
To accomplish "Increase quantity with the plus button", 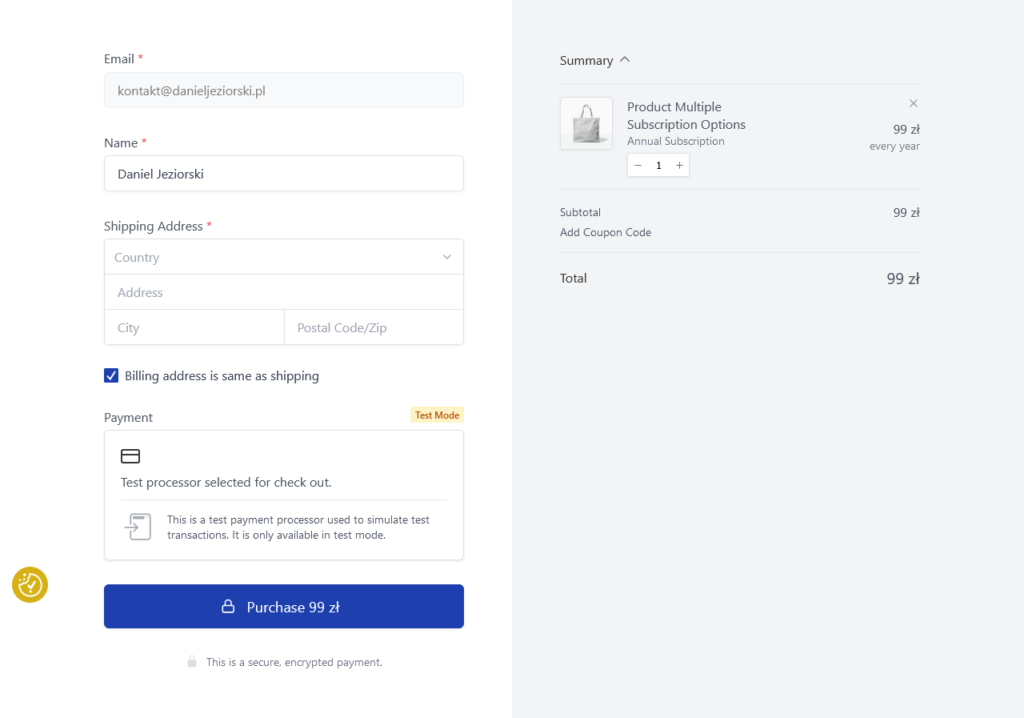I will 679,165.
